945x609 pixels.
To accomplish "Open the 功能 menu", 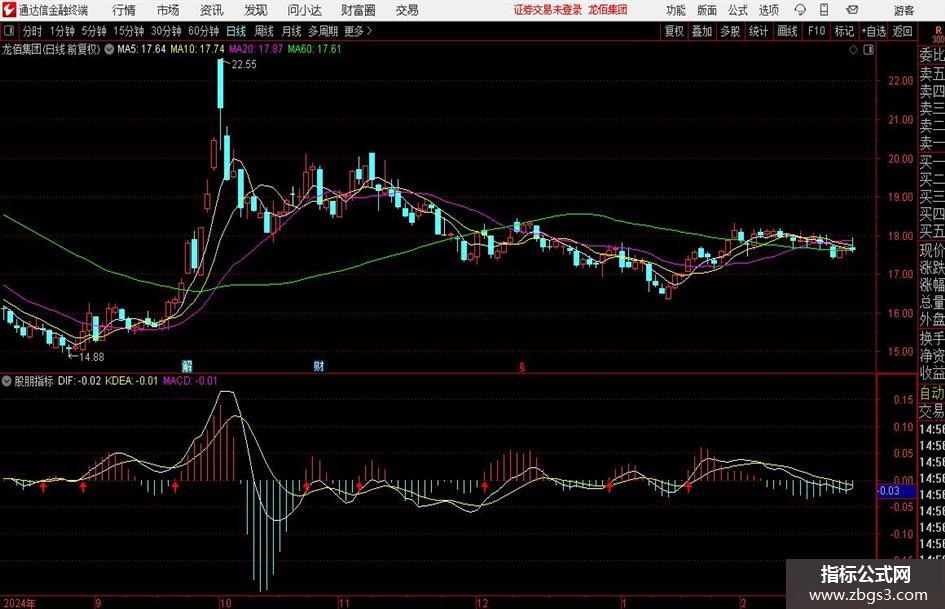I will tap(676, 10).
